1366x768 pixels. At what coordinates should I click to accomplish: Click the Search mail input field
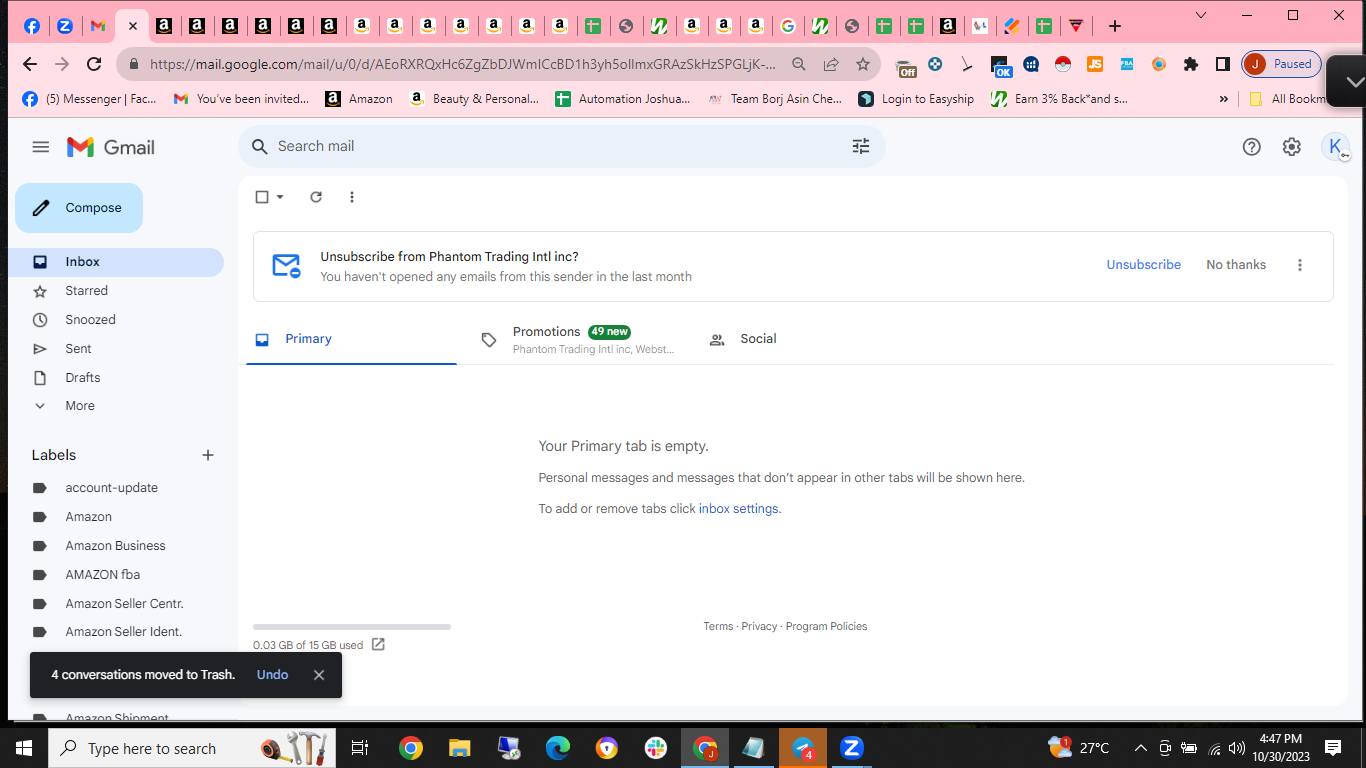[x=562, y=147]
